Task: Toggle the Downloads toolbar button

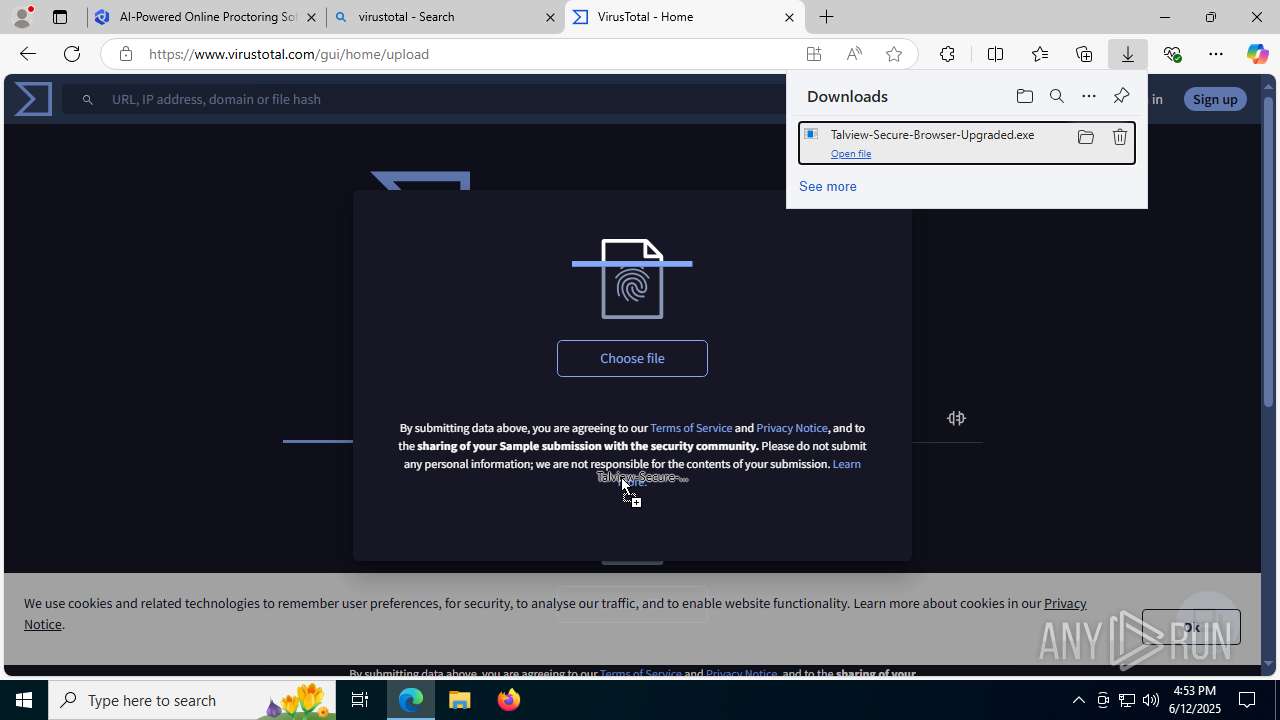Action: point(1128,54)
